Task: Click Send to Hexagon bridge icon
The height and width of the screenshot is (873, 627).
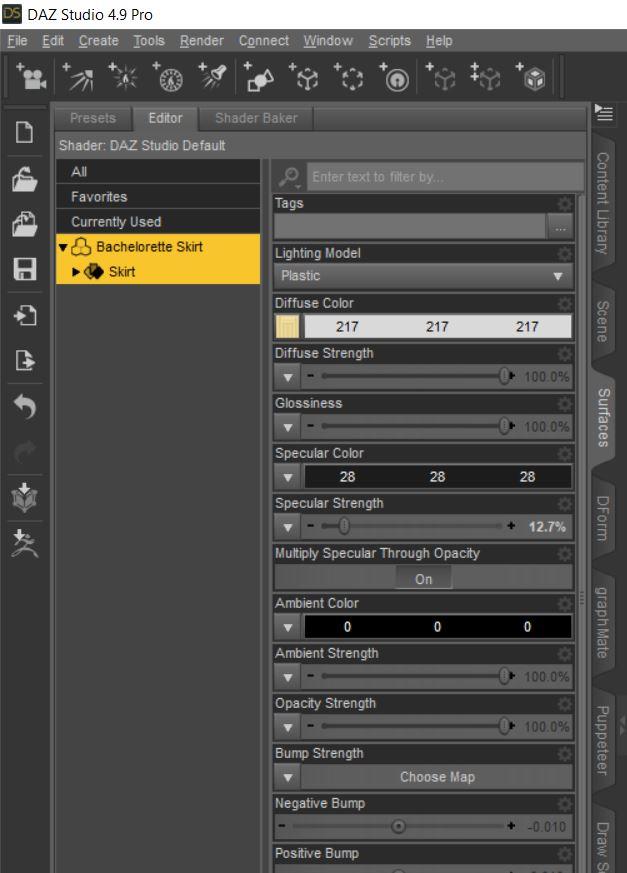Action: (25, 497)
